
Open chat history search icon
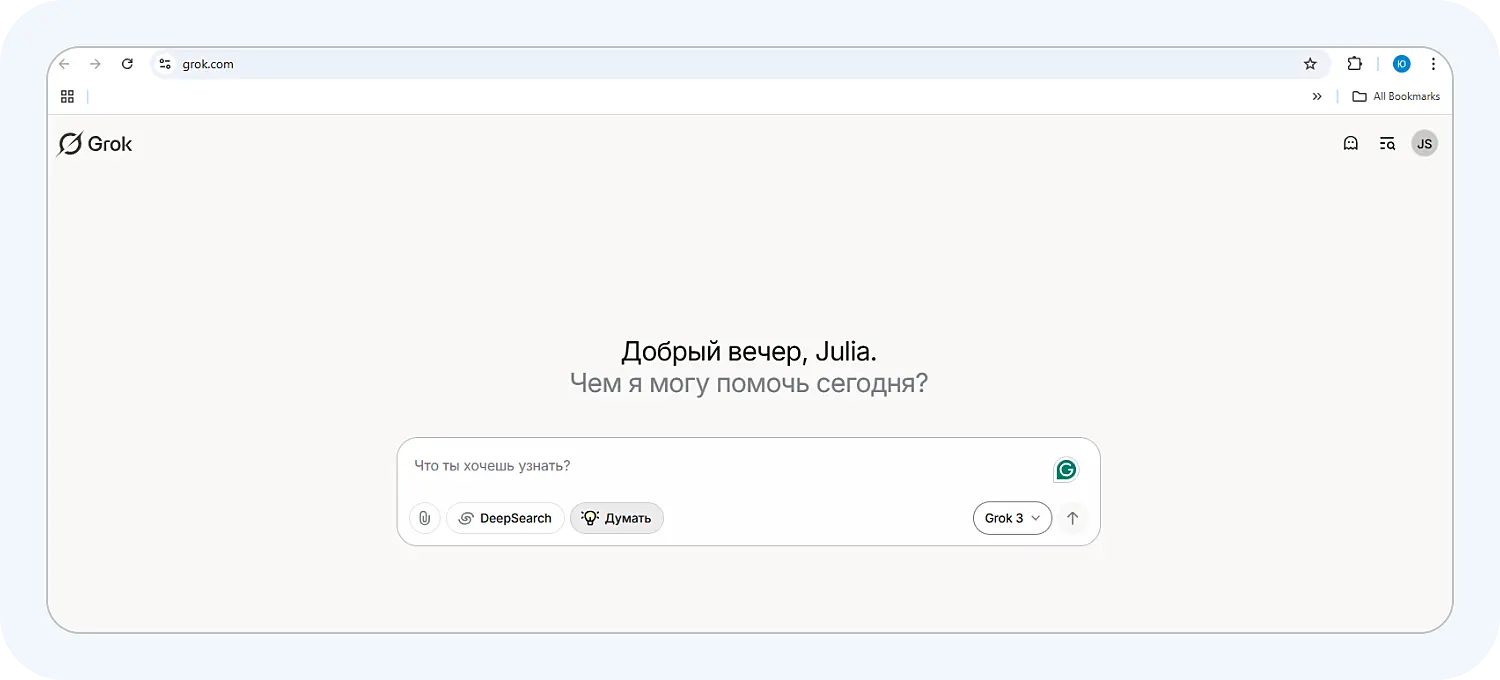click(x=1387, y=144)
